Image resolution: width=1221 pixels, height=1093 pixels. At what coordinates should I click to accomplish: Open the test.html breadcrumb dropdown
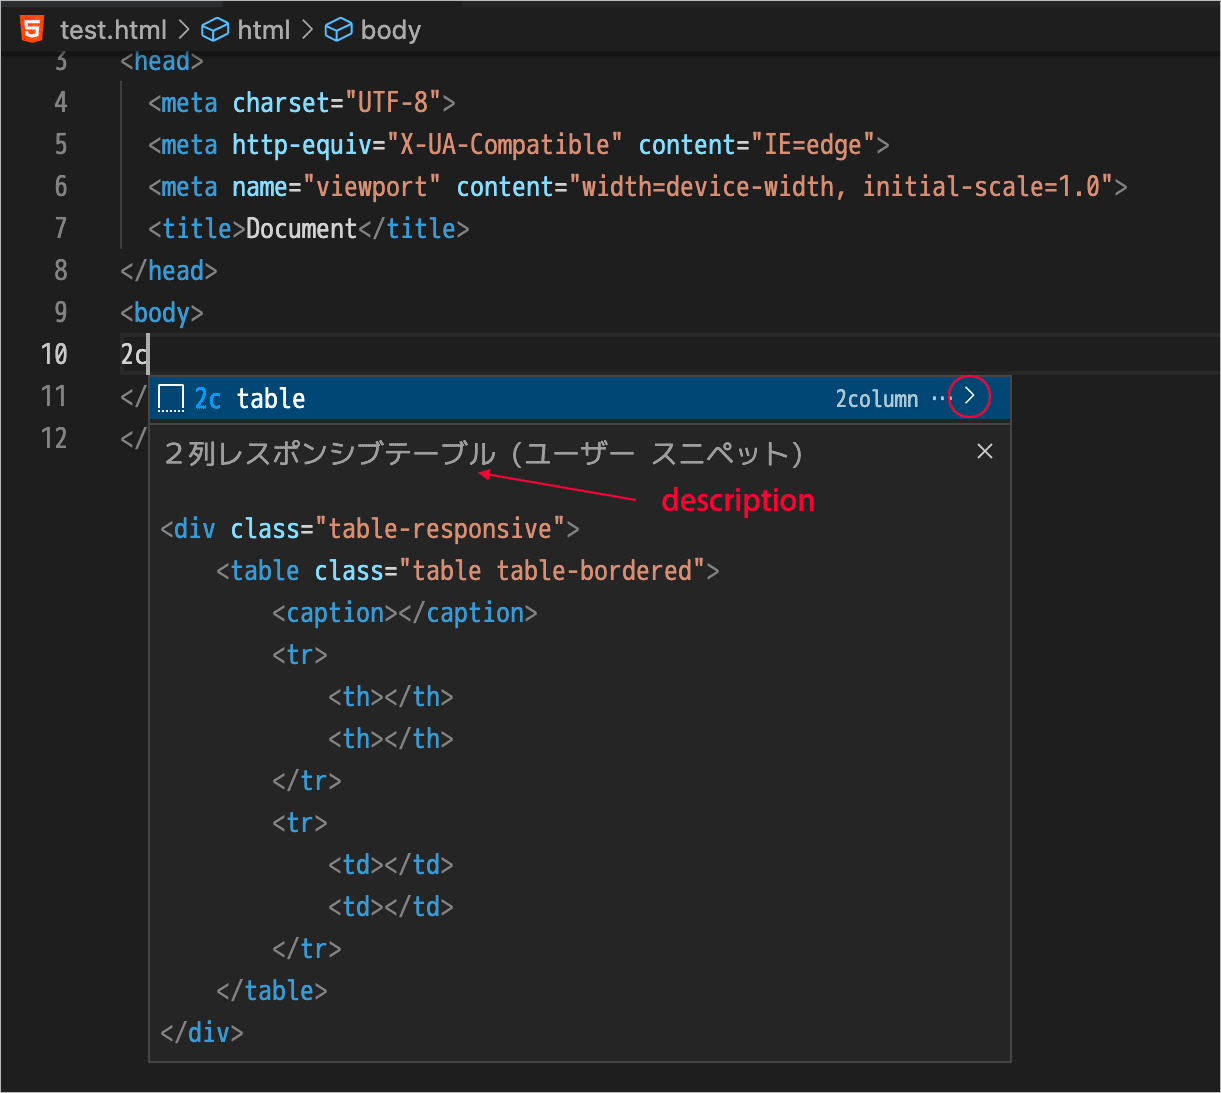point(113,30)
